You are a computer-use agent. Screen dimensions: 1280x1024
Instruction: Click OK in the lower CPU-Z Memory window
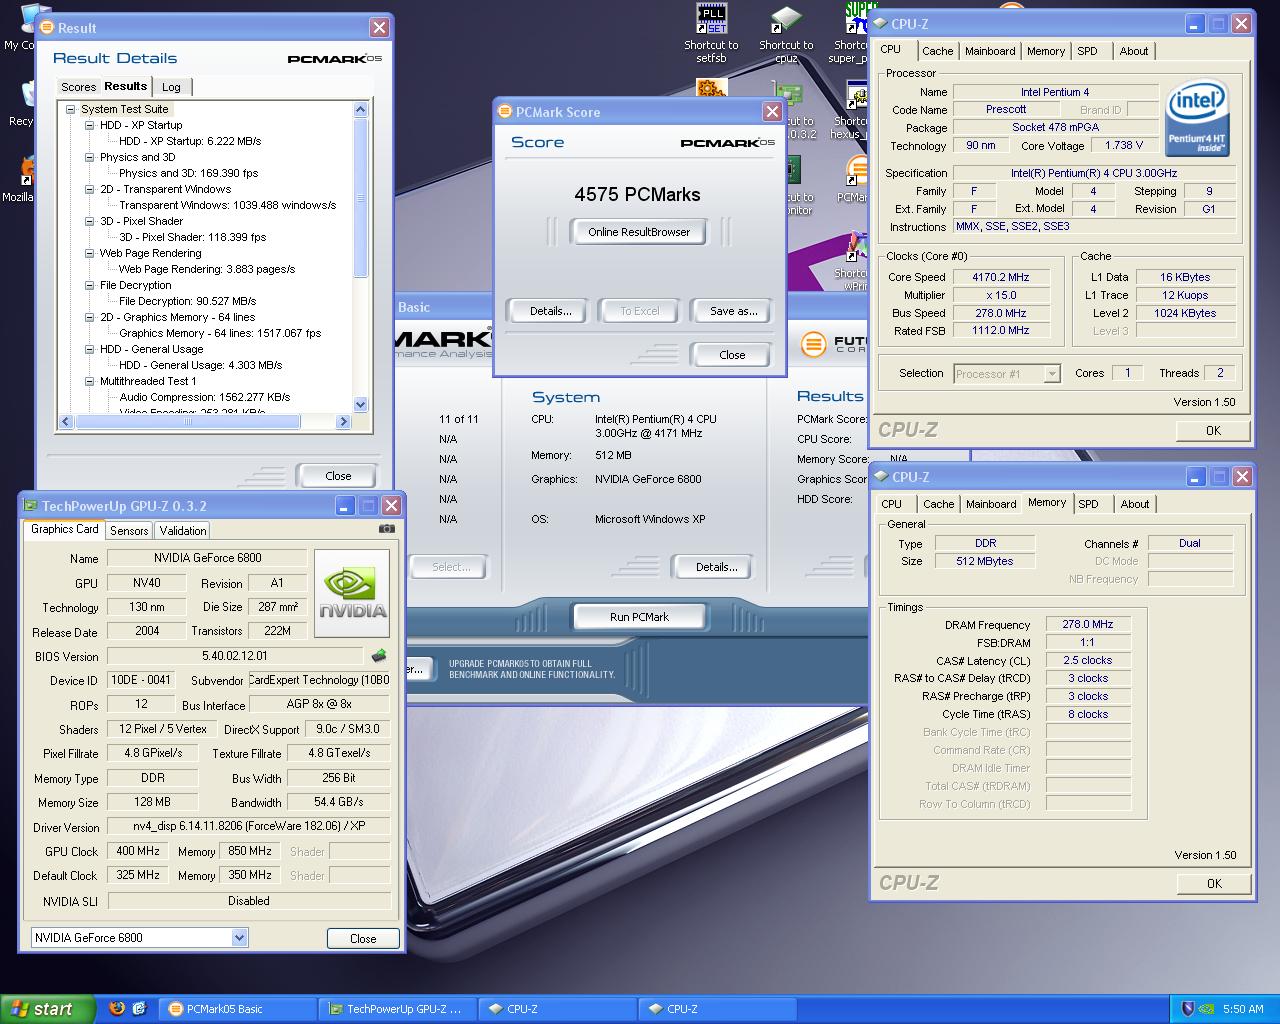point(1214,883)
